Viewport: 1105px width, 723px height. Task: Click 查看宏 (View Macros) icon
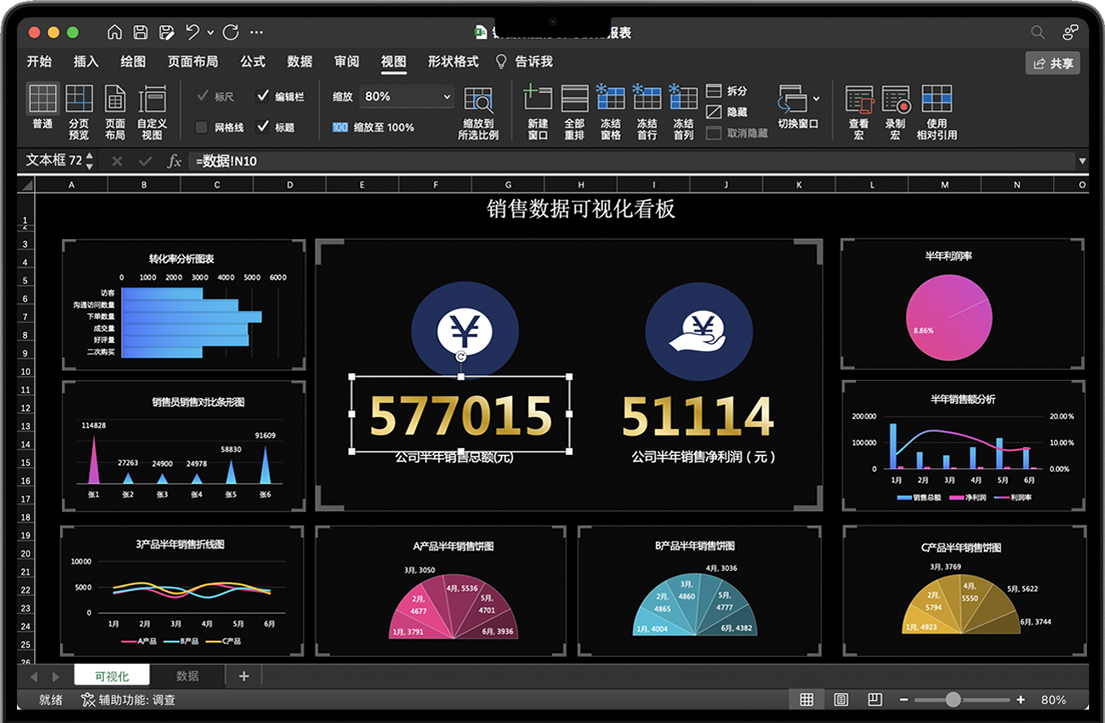(x=859, y=100)
